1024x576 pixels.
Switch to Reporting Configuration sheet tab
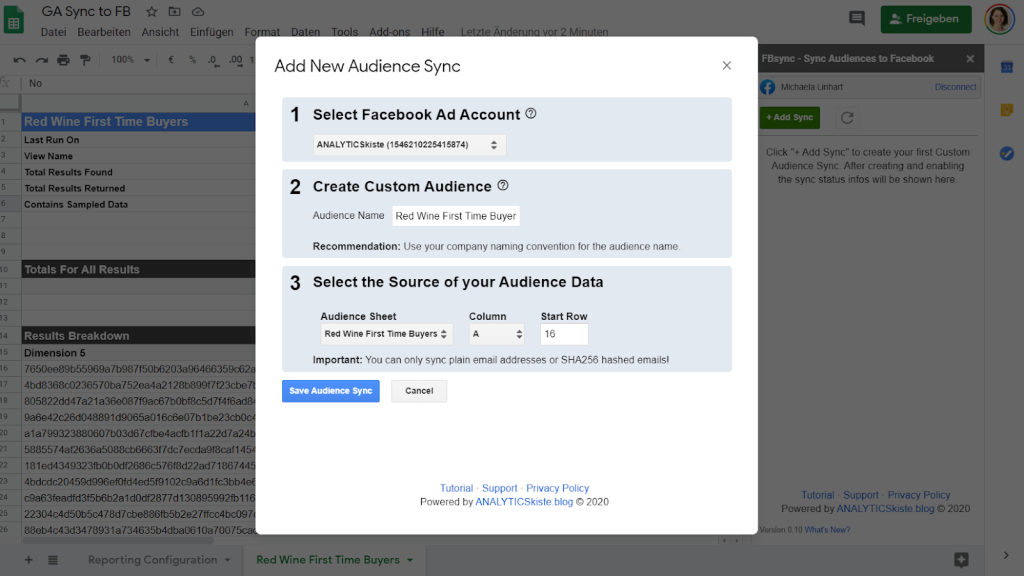coord(153,560)
